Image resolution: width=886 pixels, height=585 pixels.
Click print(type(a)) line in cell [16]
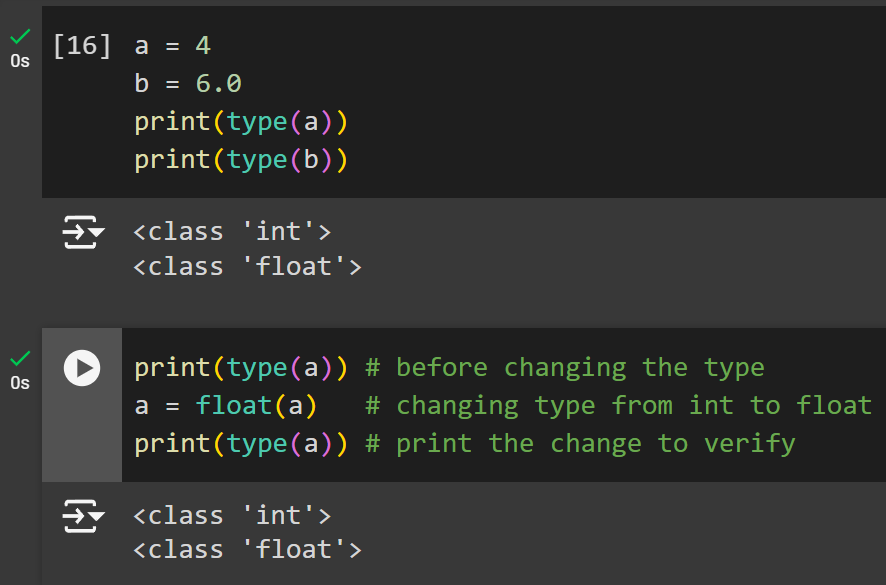point(241,122)
